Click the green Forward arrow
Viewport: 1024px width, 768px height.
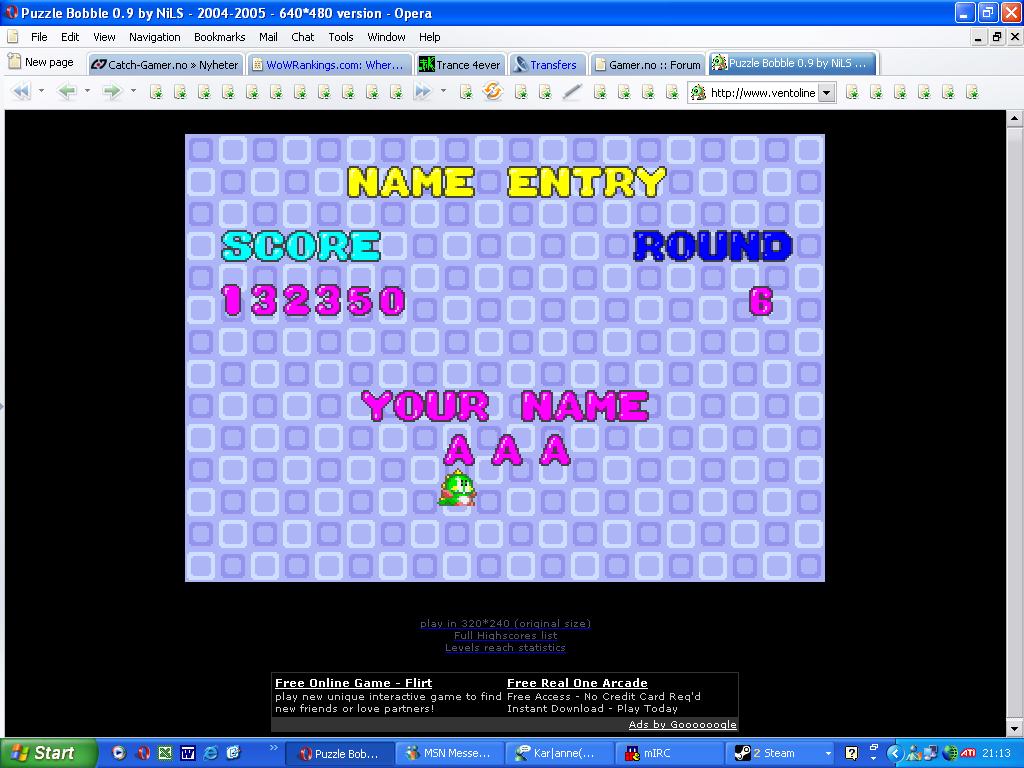point(112,91)
